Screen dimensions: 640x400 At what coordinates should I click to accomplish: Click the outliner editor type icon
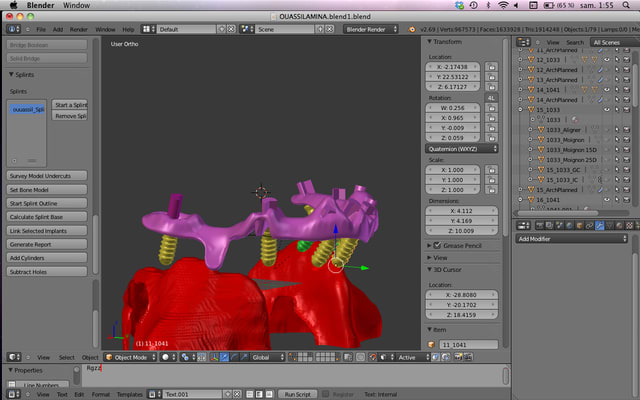point(524,43)
